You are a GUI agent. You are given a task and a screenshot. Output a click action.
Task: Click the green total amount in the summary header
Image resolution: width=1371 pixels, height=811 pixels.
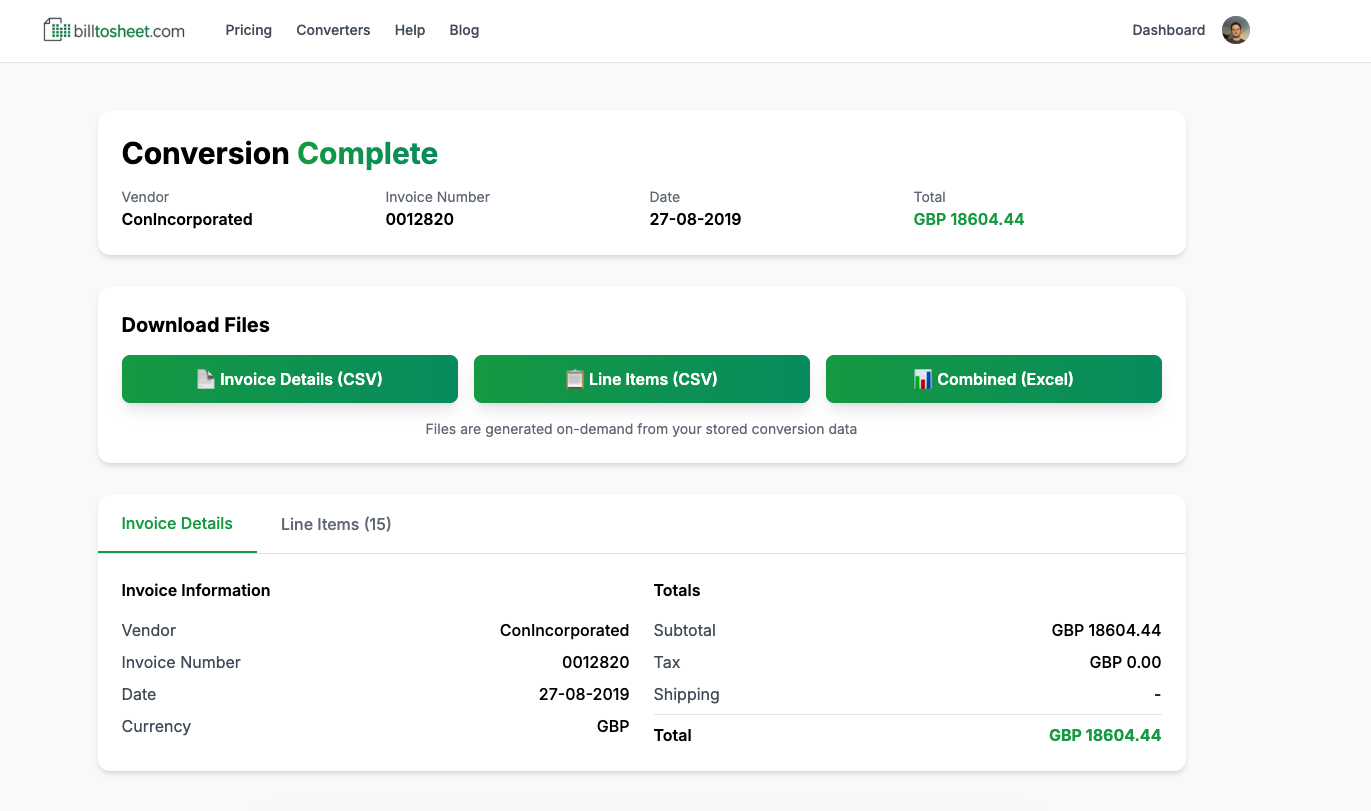[x=968, y=219]
